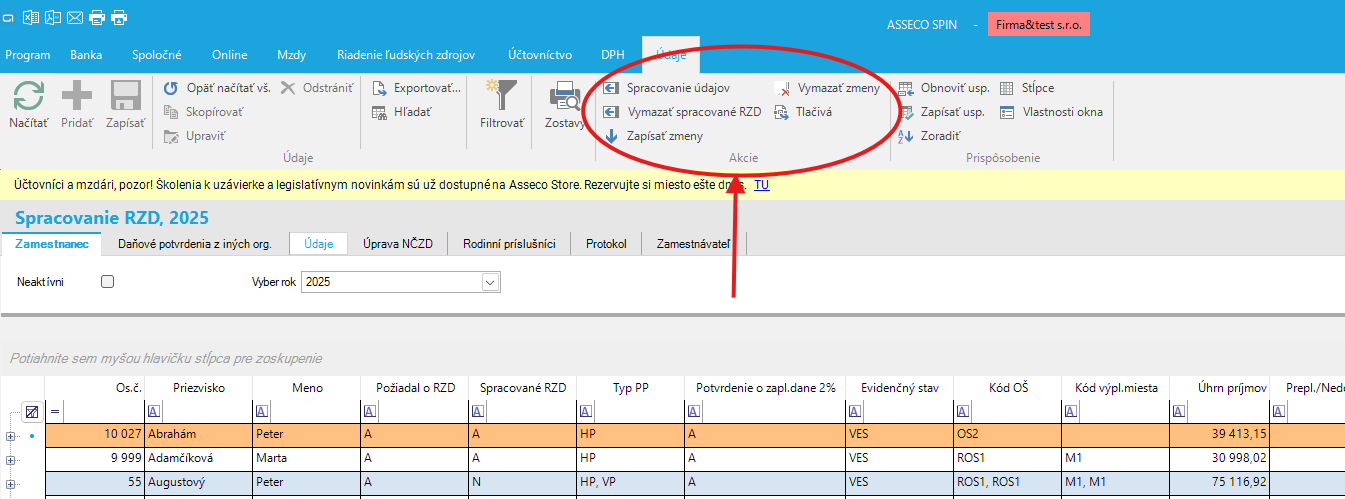Click the Firma&test s.r.o. company button
The width and height of the screenshot is (1345, 499).
[1038, 24]
